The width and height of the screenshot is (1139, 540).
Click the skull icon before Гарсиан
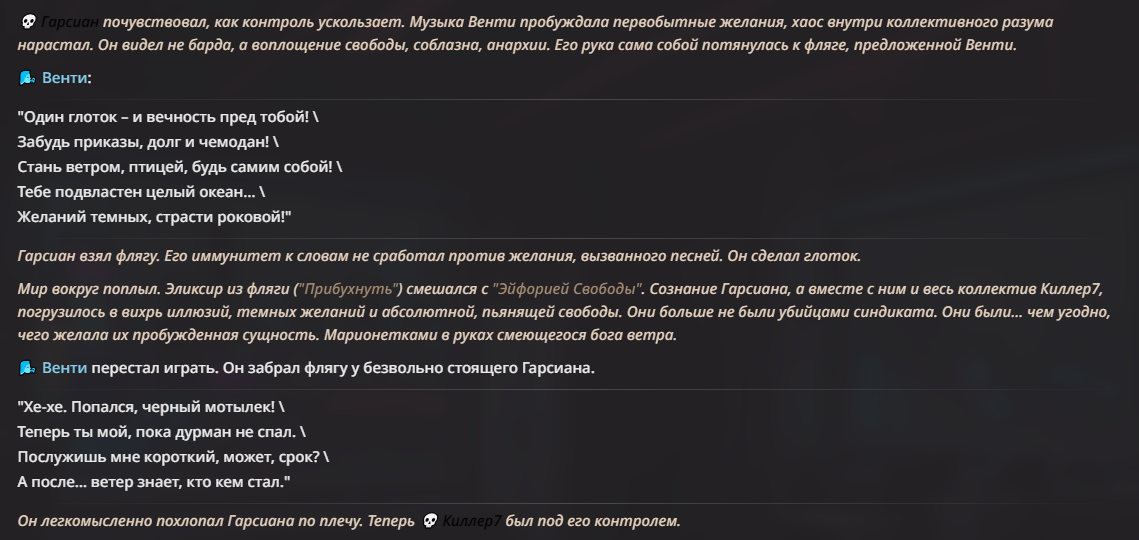[x=28, y=23]
